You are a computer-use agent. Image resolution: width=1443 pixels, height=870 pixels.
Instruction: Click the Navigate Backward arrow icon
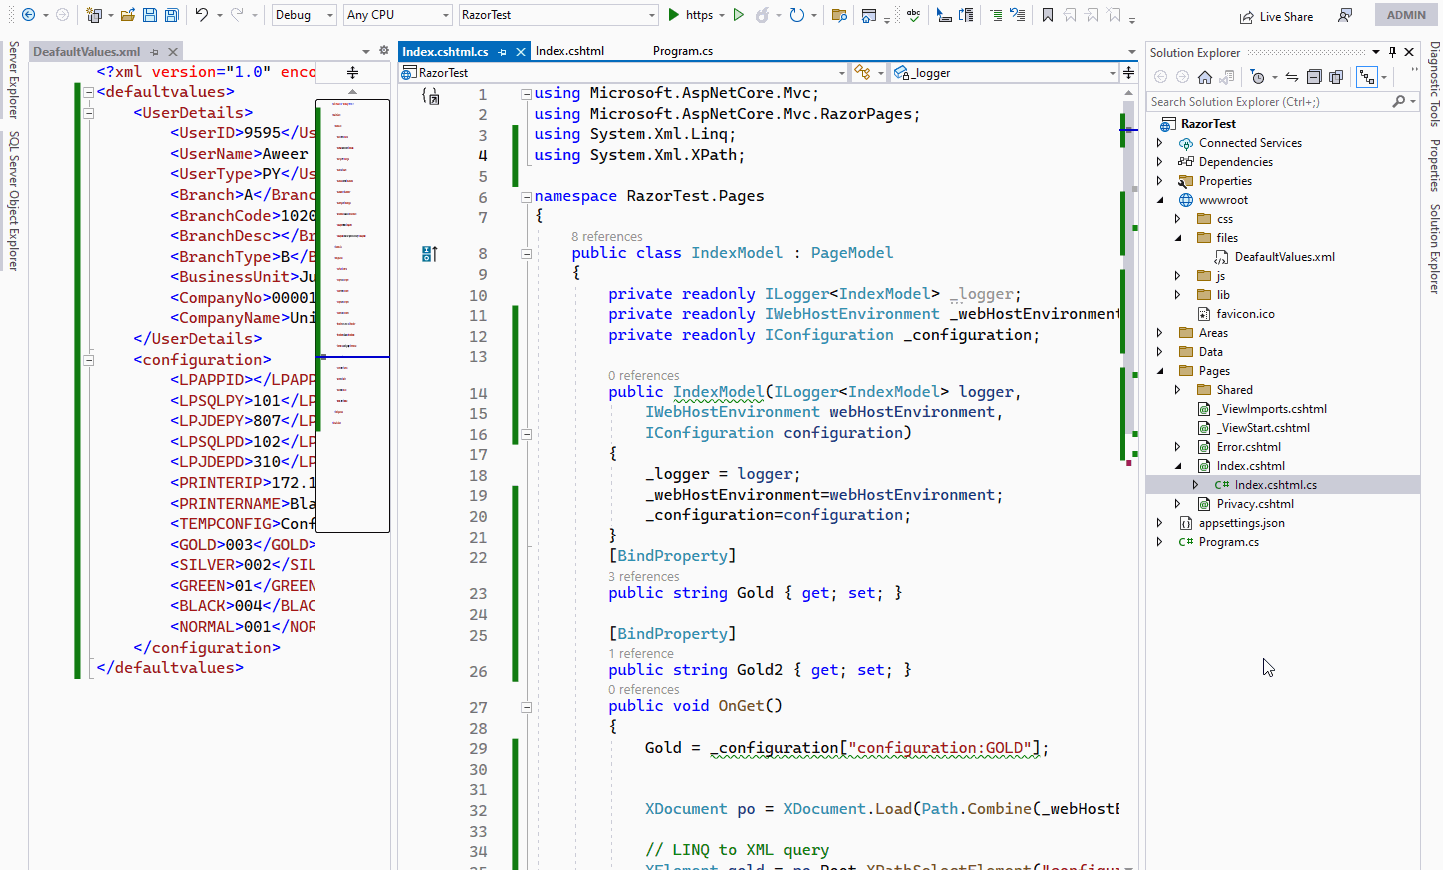pos(28,15)
